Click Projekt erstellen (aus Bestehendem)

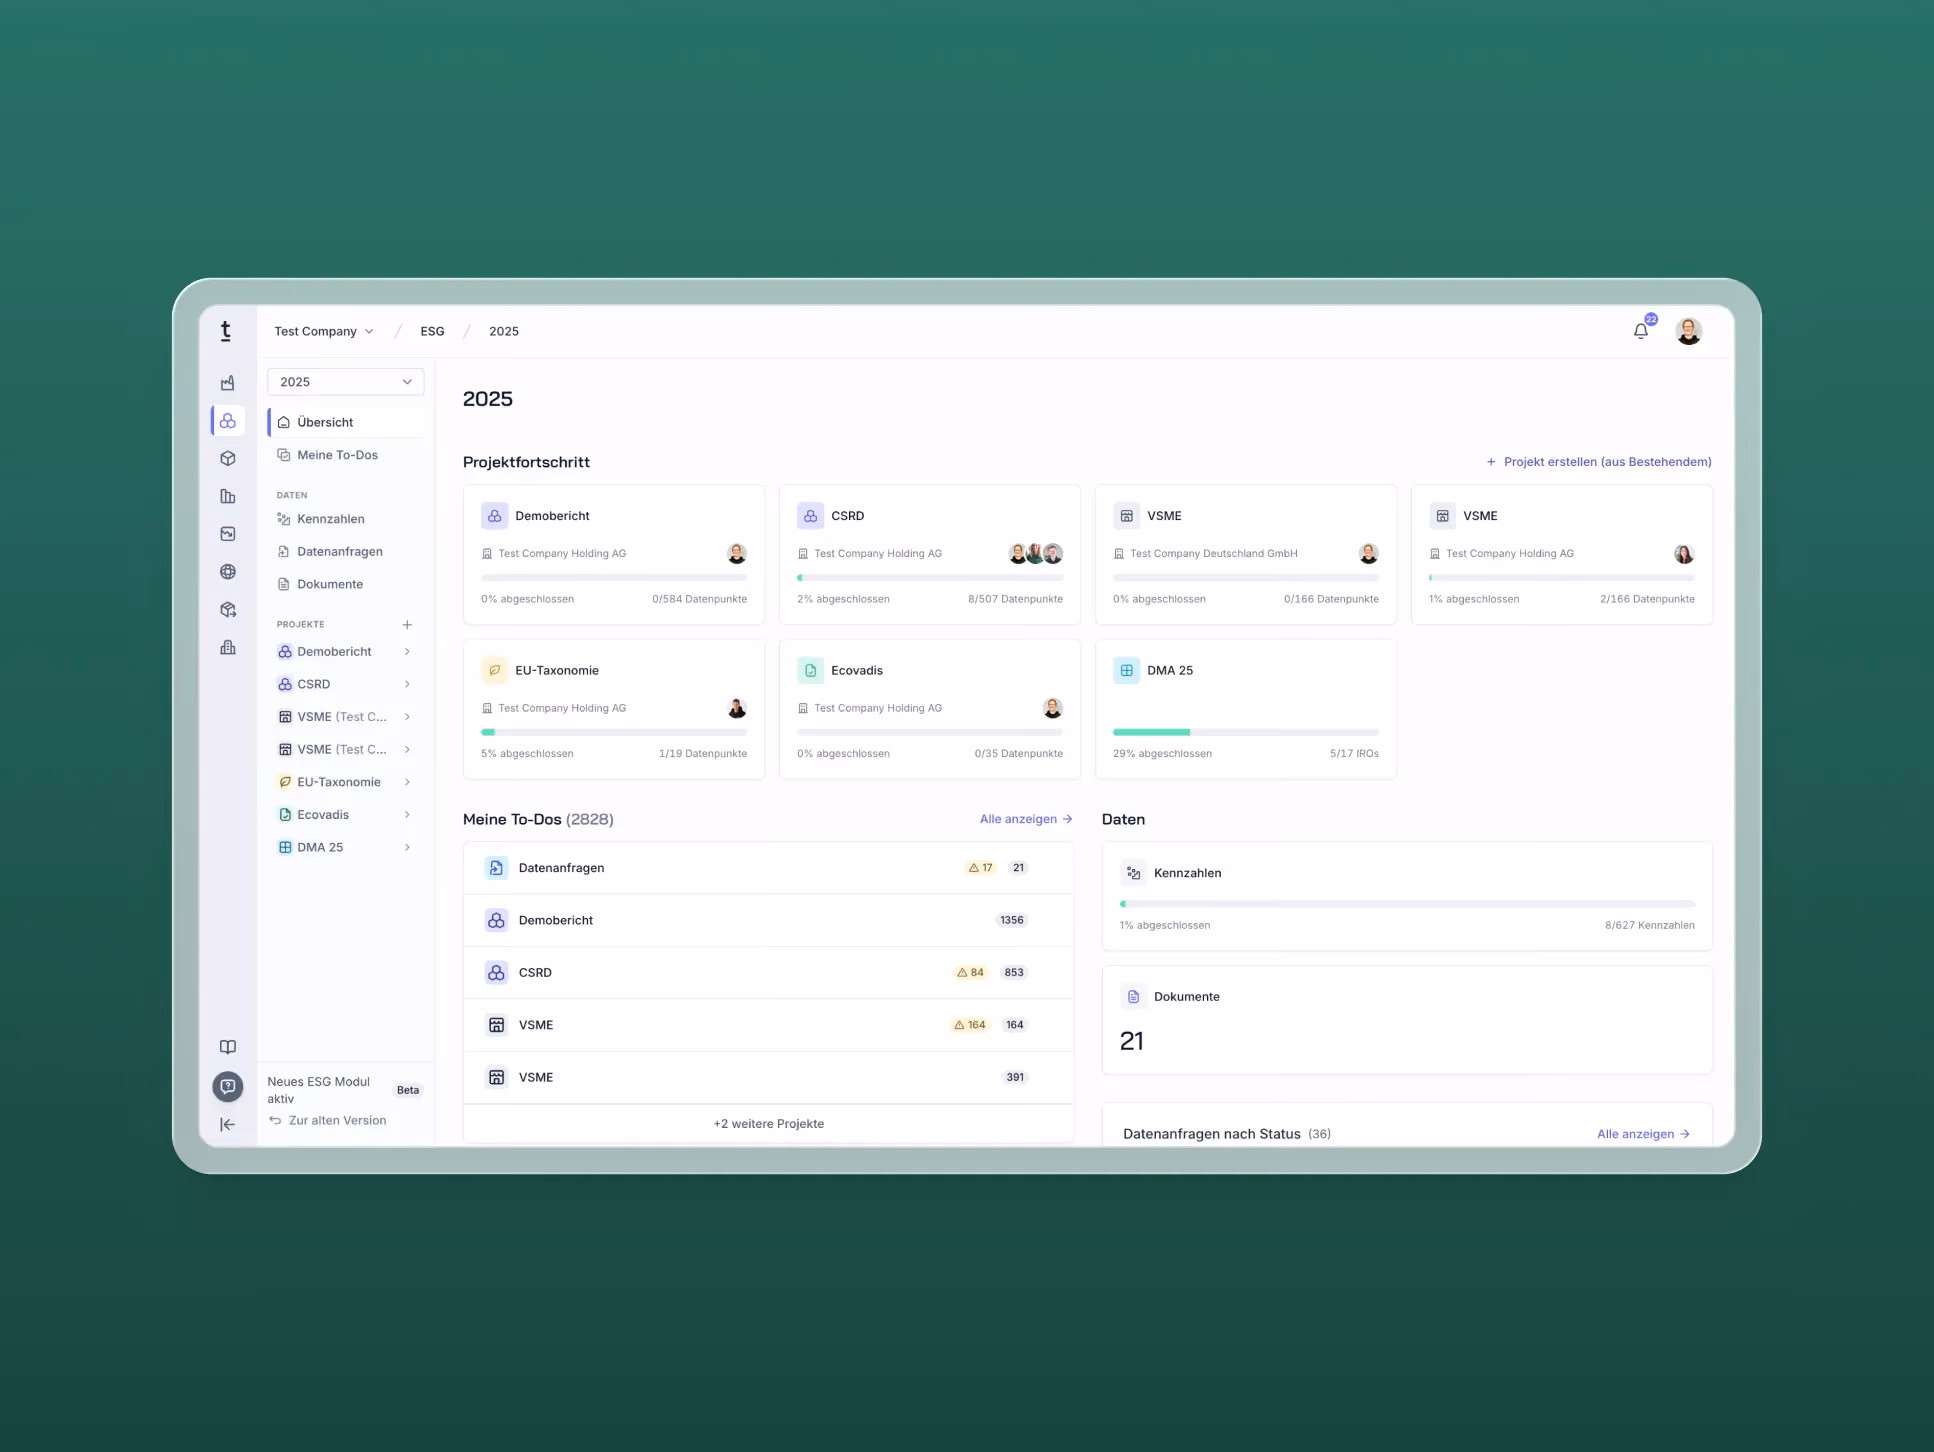[1598, 462]
